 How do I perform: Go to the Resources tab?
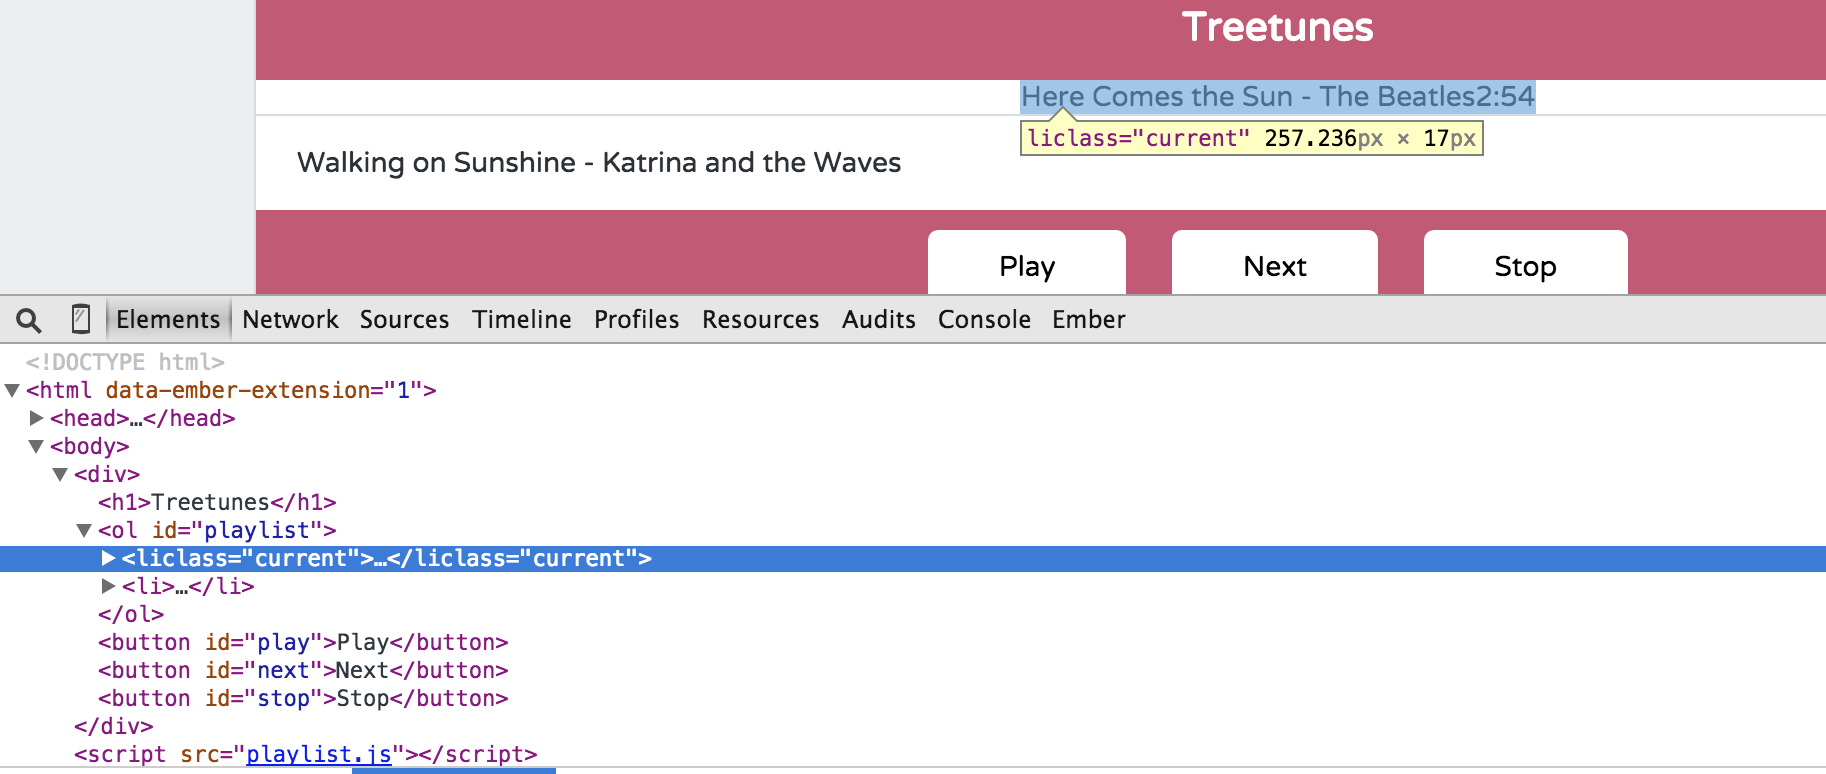(760, 320)
